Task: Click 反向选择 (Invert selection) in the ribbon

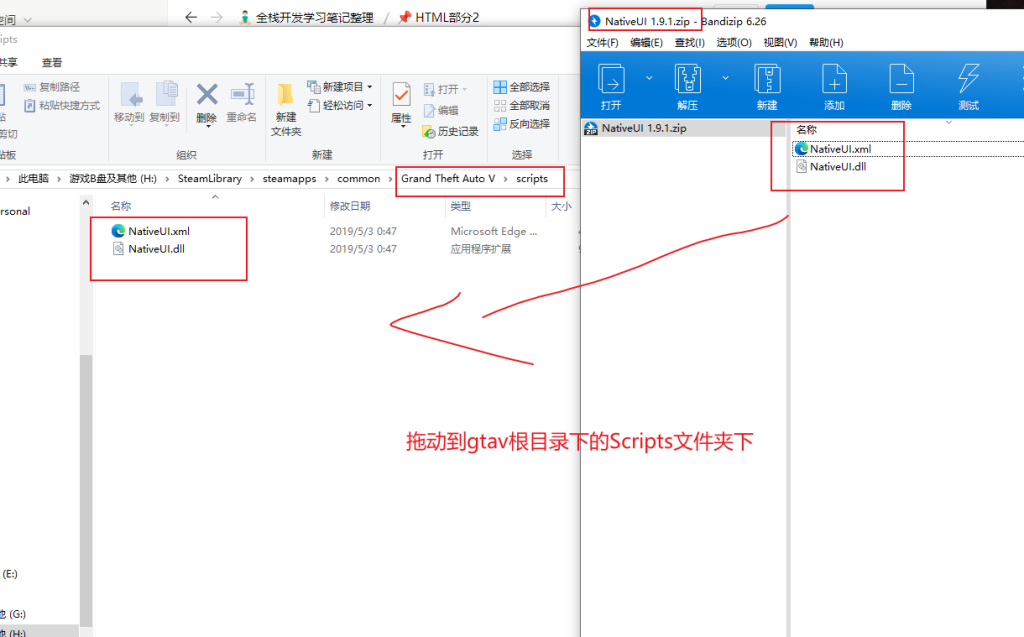Action: [x=522, y=123]
